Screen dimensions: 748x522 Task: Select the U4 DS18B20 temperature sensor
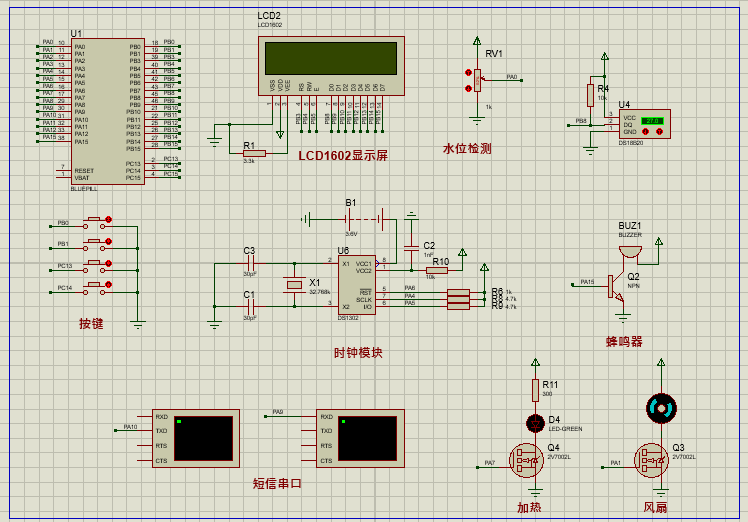(645, 124)
